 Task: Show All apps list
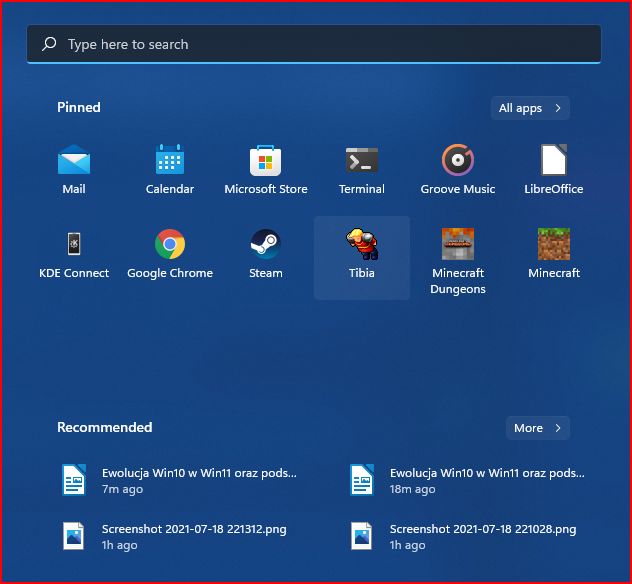[530, 108]
